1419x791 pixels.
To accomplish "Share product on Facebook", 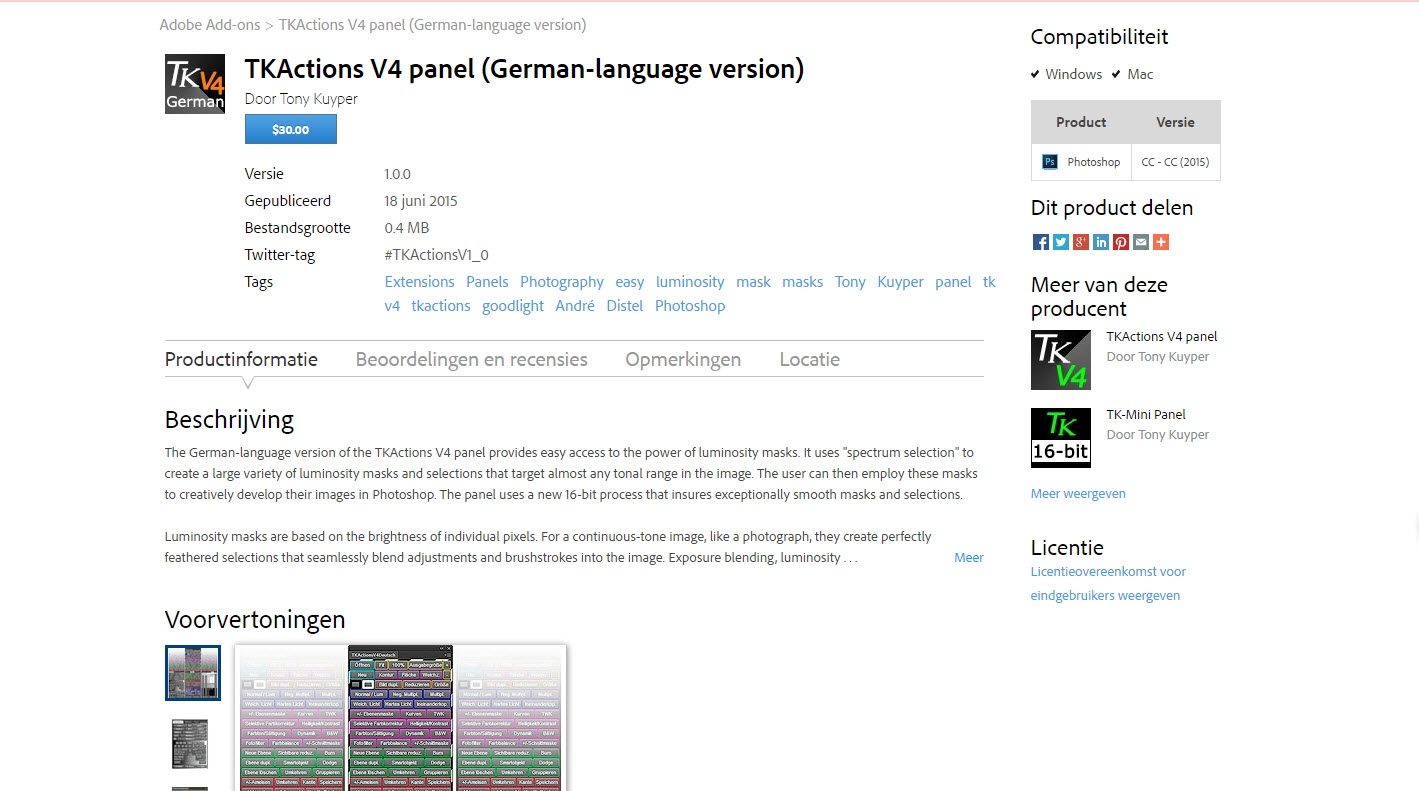I will (1040, 242).
